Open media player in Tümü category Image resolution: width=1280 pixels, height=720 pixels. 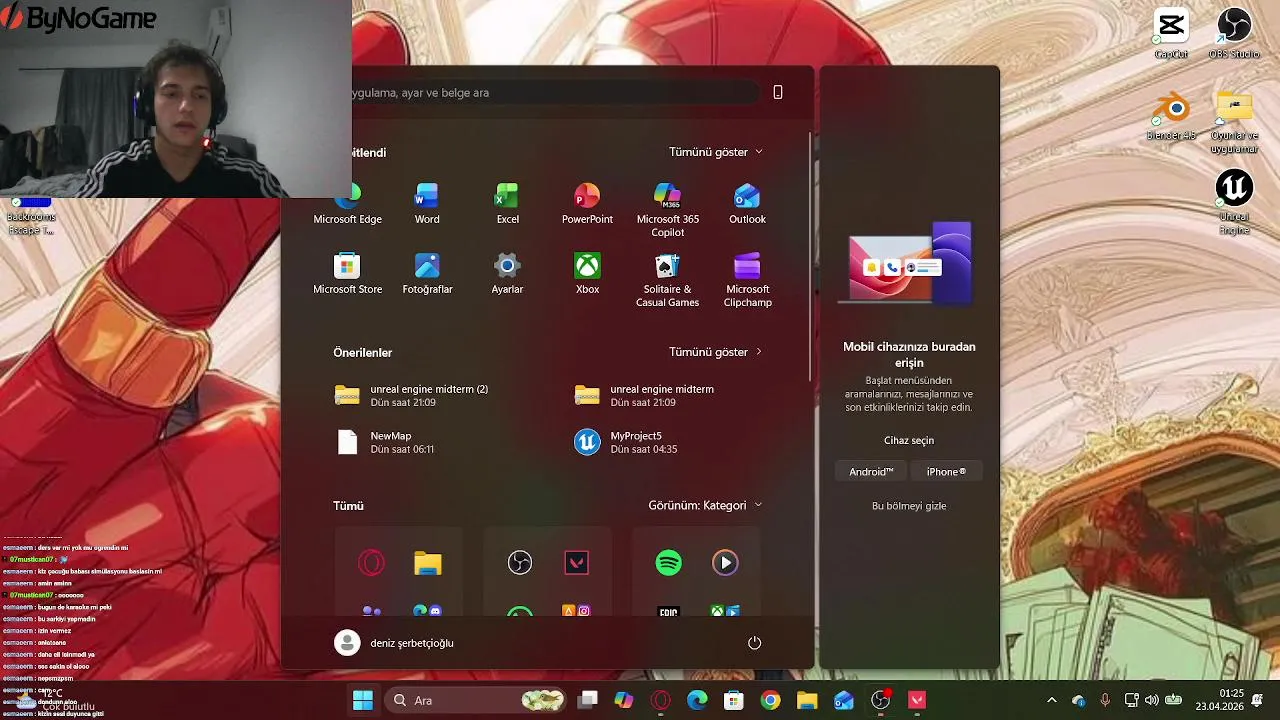726,563
